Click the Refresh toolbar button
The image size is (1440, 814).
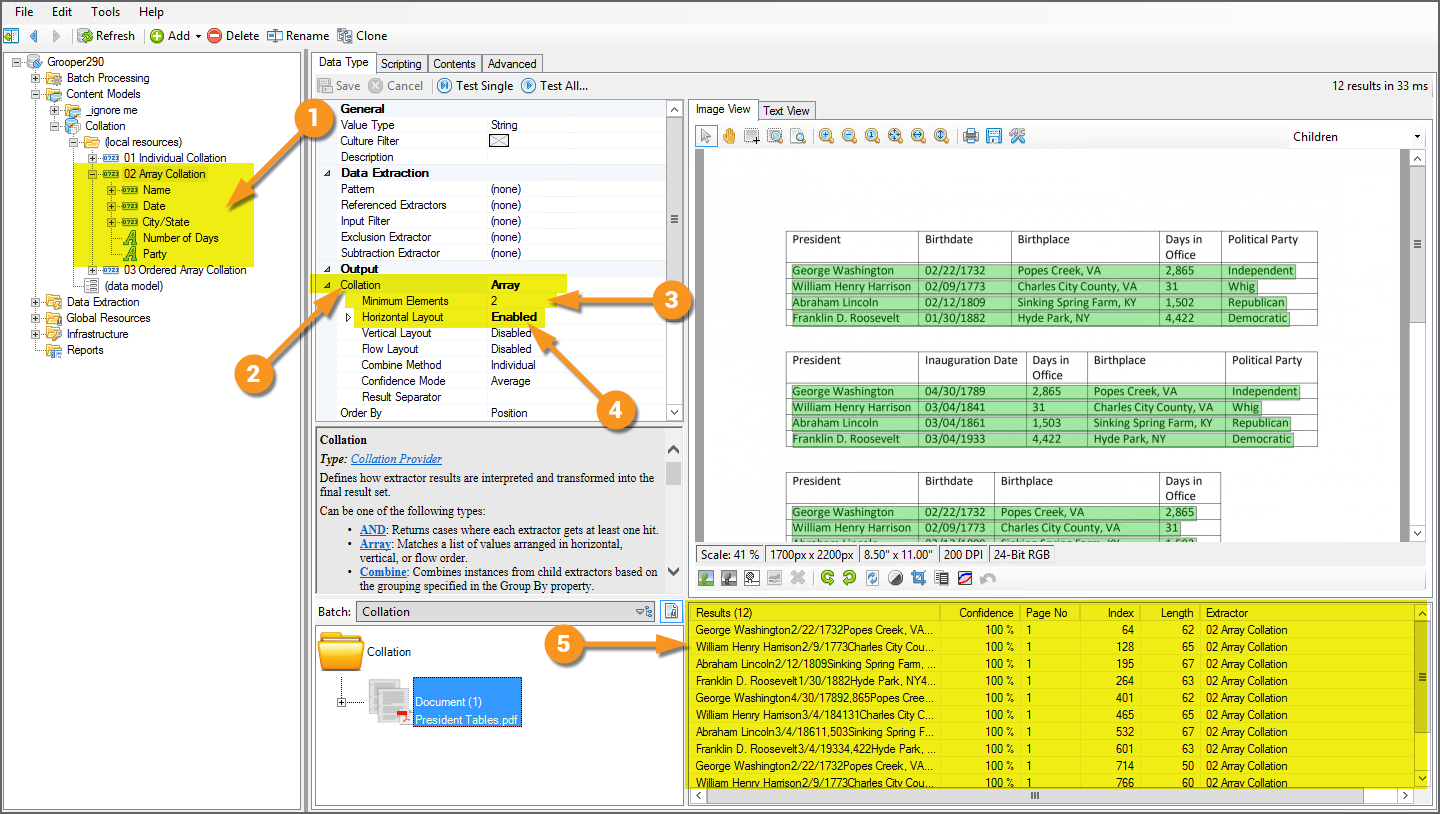coord(106,36)
